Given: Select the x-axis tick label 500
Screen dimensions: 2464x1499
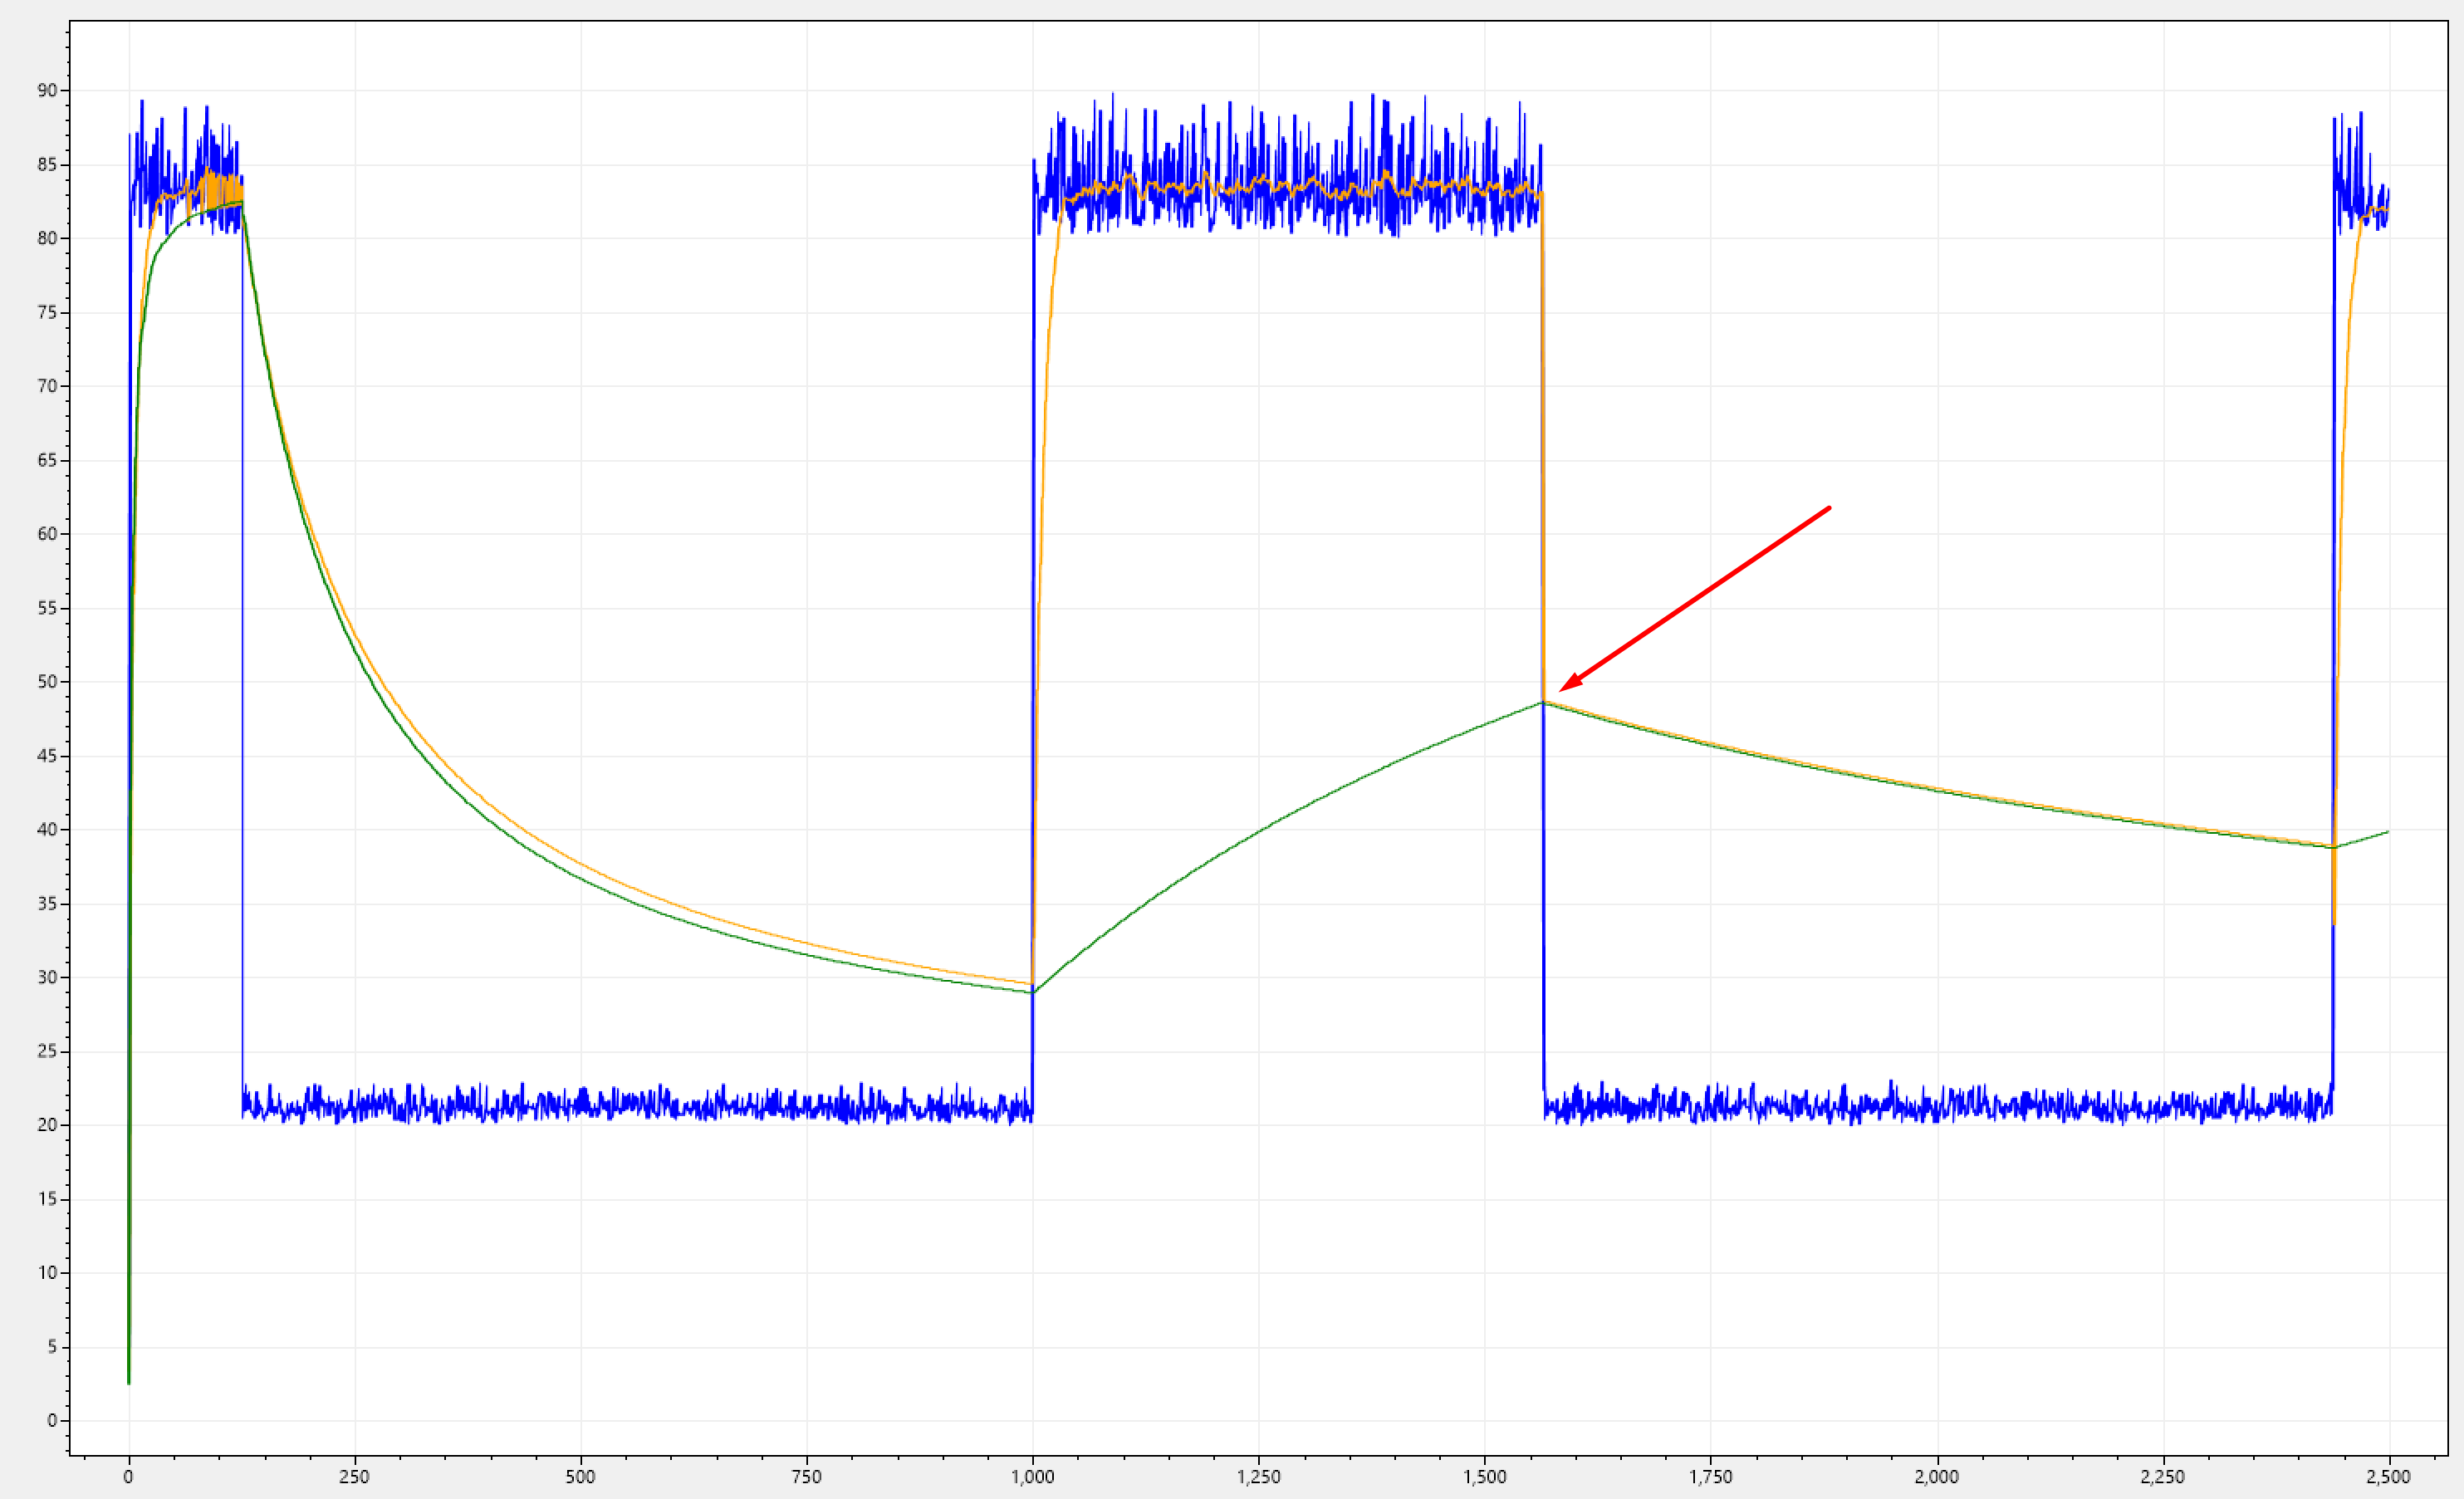Looking at the screenshot, I should point(580,1477).
